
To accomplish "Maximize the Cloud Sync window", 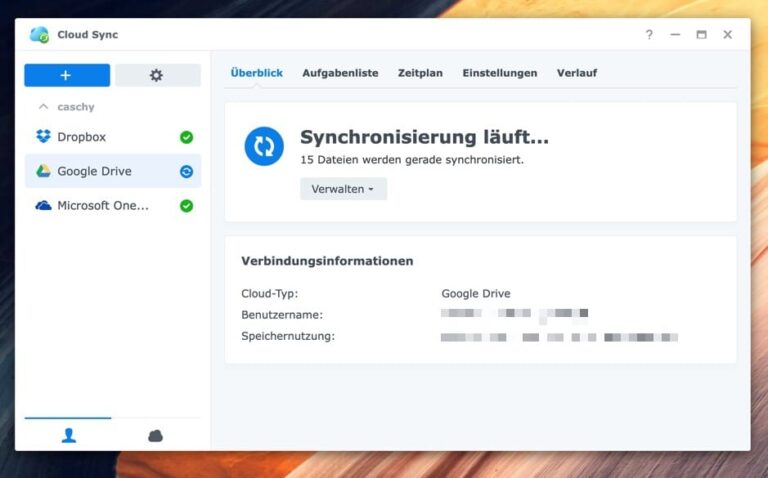I will pos(701,34).
